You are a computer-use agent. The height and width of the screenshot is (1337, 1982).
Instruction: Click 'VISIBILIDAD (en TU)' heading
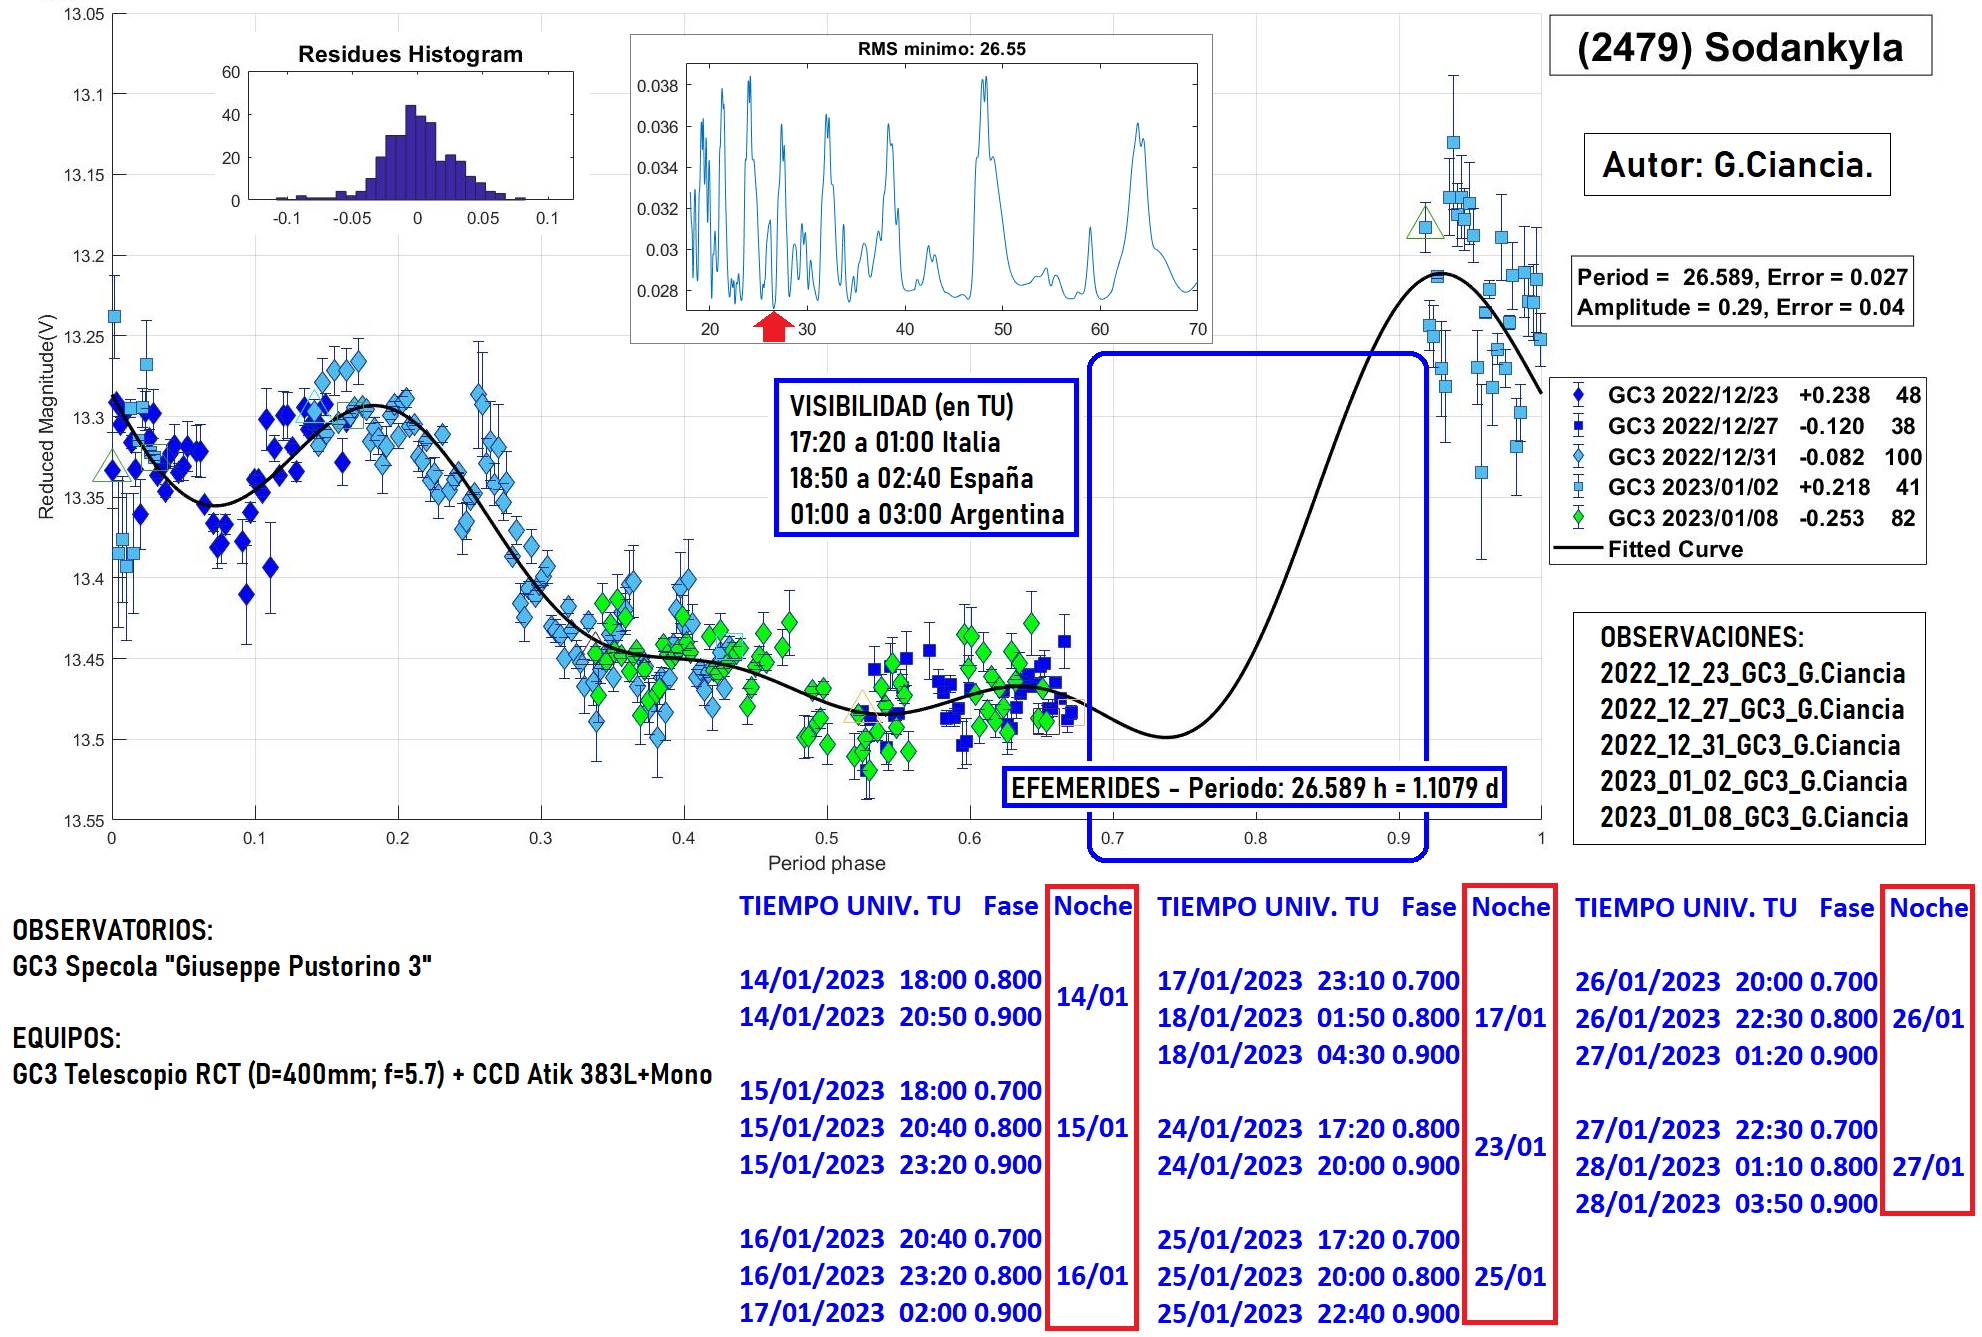[x=901, y=406]
